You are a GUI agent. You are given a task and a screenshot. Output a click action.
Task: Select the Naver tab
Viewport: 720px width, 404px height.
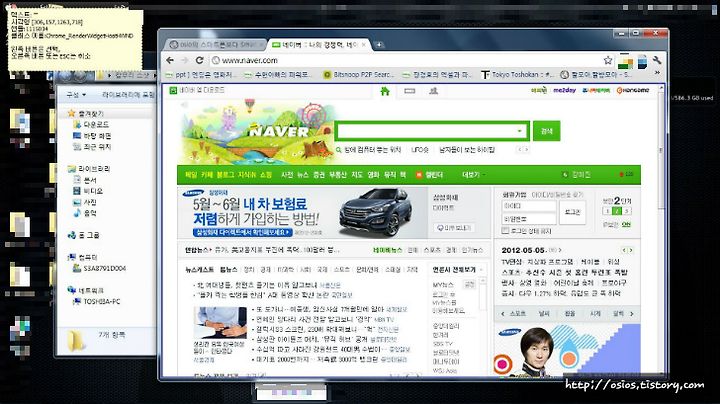click(x=320, y=45)
